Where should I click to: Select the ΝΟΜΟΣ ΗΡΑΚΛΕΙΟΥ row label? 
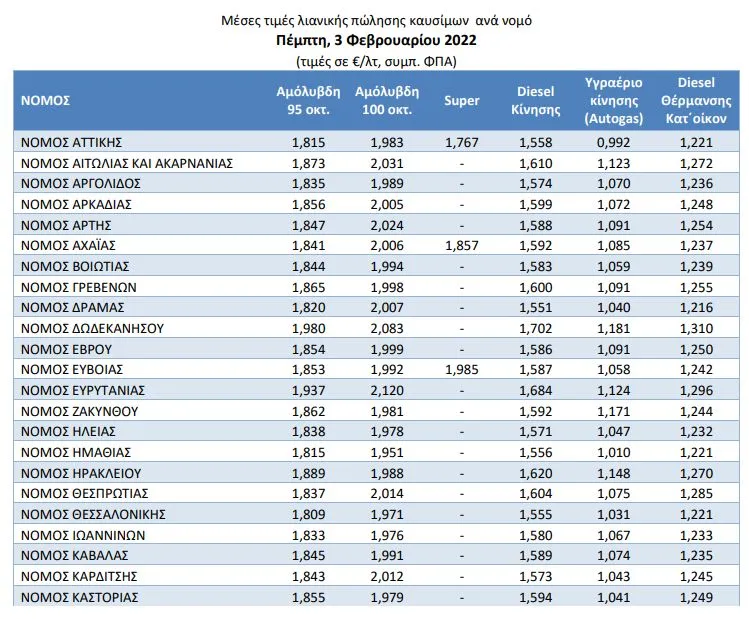pyautogui.click(x=81, y=473)
